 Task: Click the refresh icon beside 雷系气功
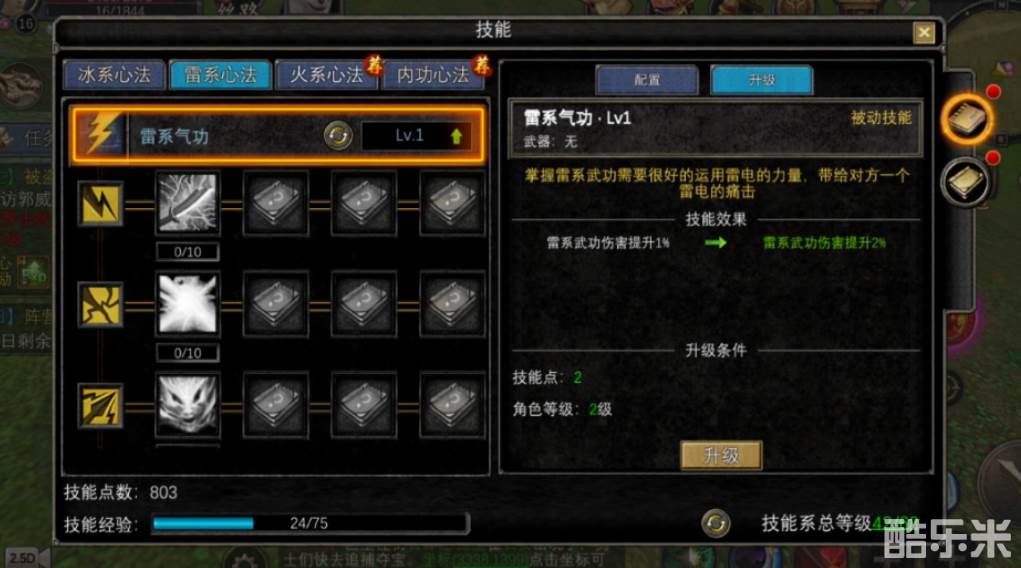[x=338, y=135]
